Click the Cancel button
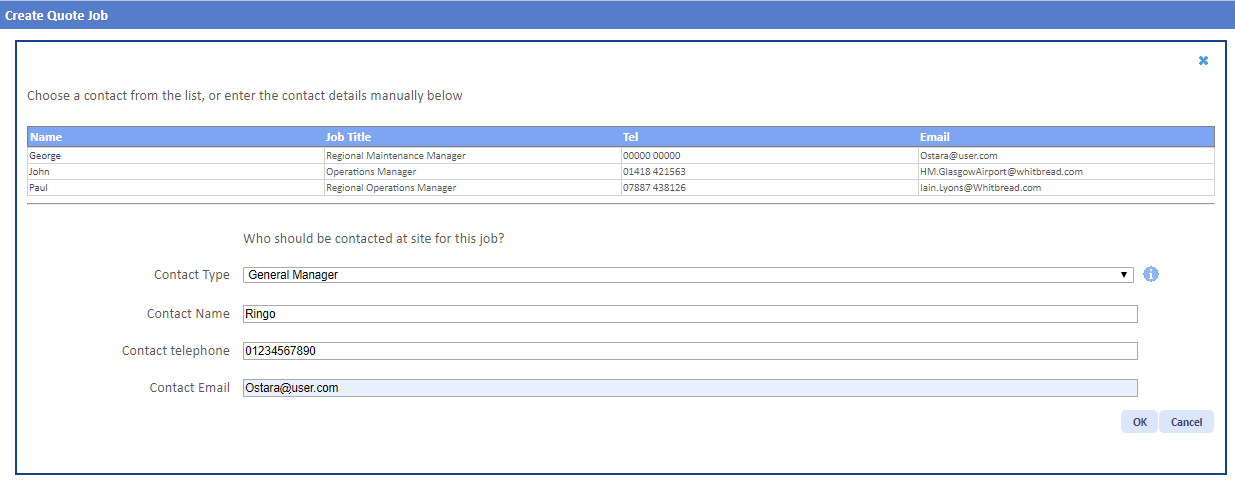 [1187, 422]
